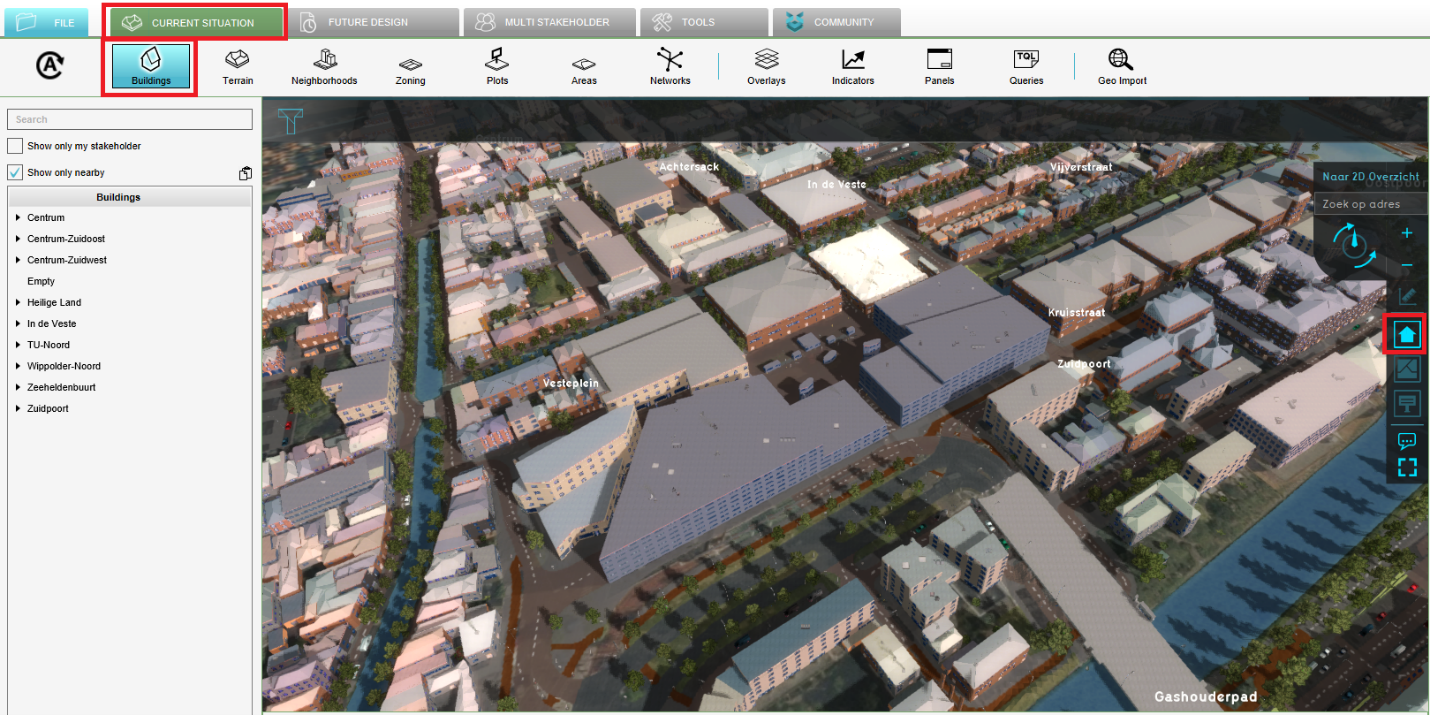Expand the Centrum tree node
Screen dimensions: 1430x715
(18, 218)
